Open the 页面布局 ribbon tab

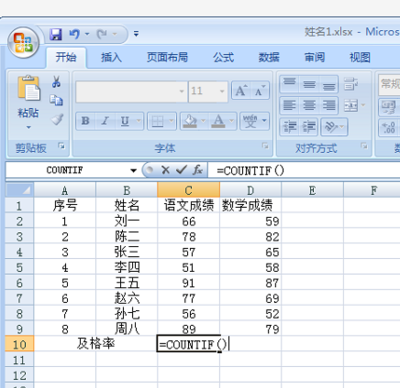(x=167, y=57)
